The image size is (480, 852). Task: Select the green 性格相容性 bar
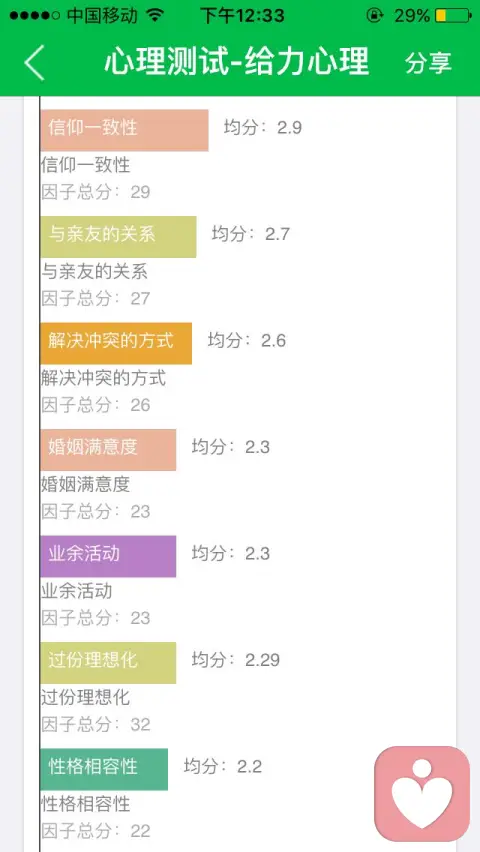click(x=104, y=769)
